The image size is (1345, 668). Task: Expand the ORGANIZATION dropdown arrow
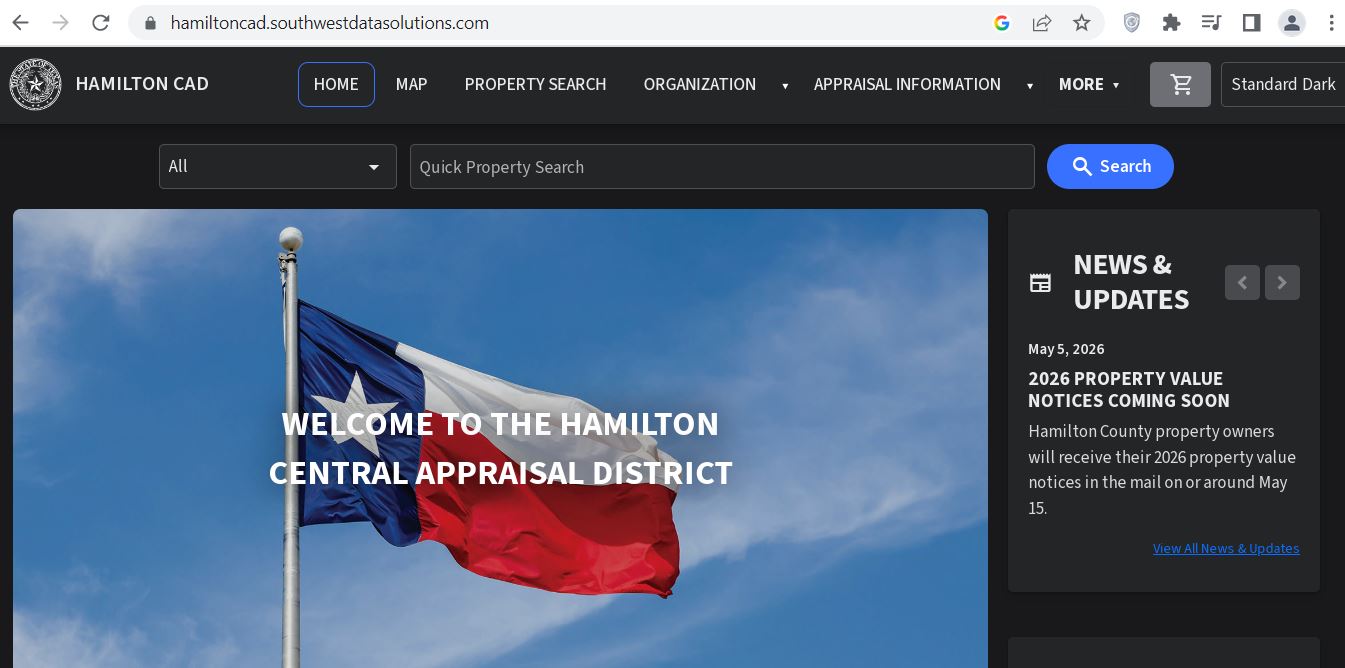click(x=785, y=86)
